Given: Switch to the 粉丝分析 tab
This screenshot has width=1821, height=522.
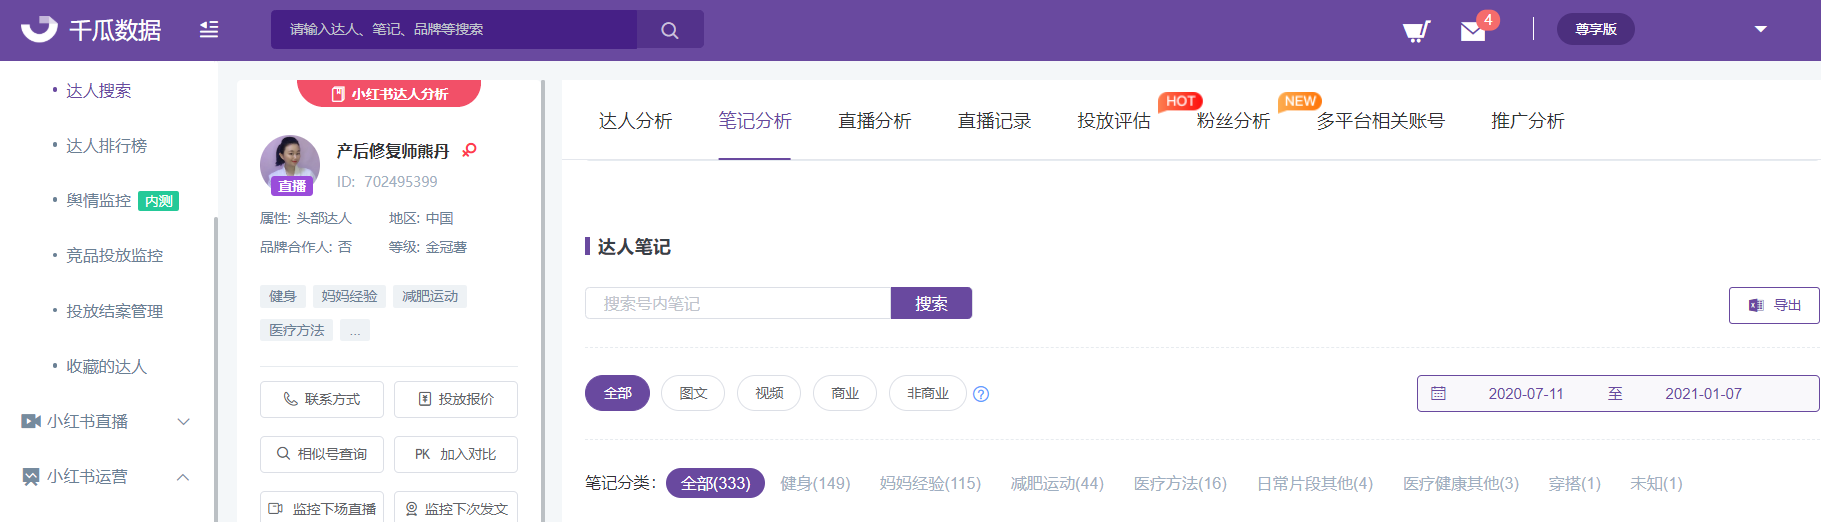Looking at the screenshot, I should 1233,121.
